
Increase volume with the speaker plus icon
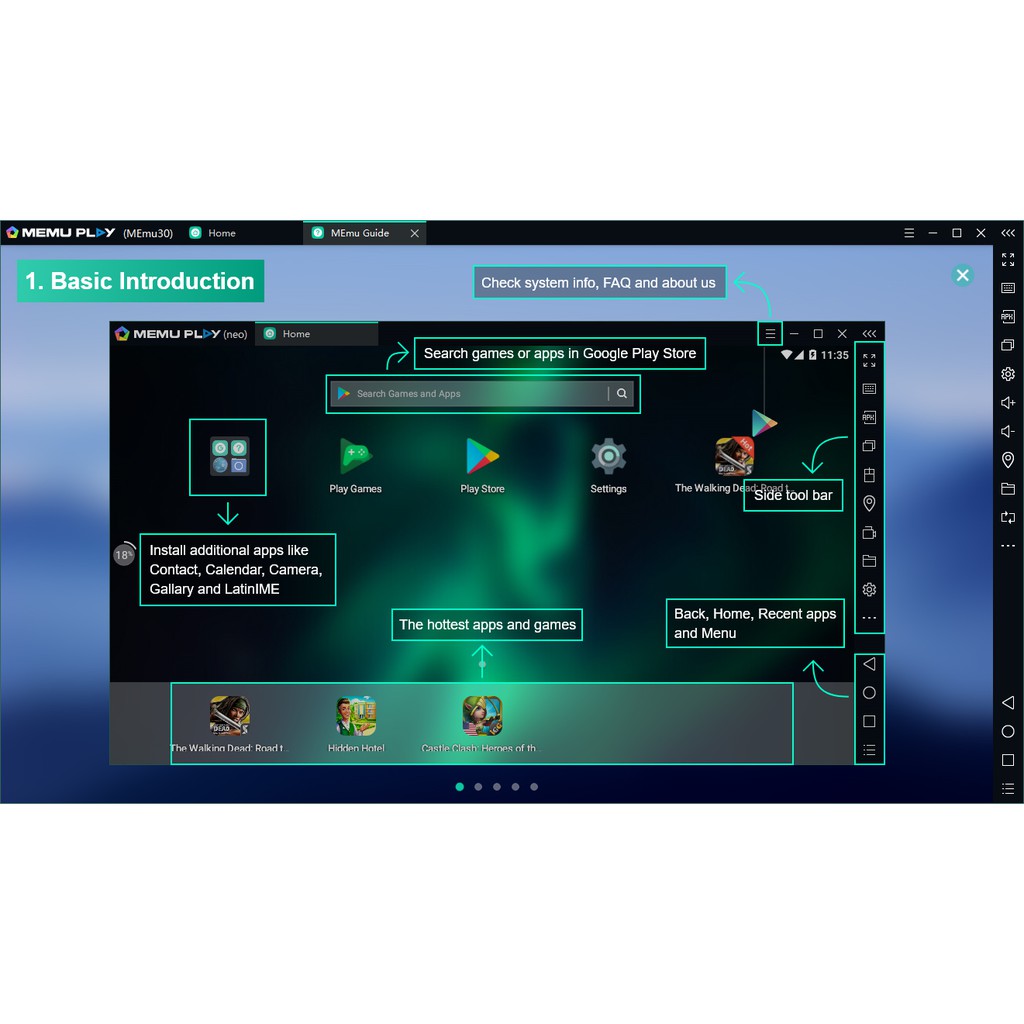(1008, 403)
